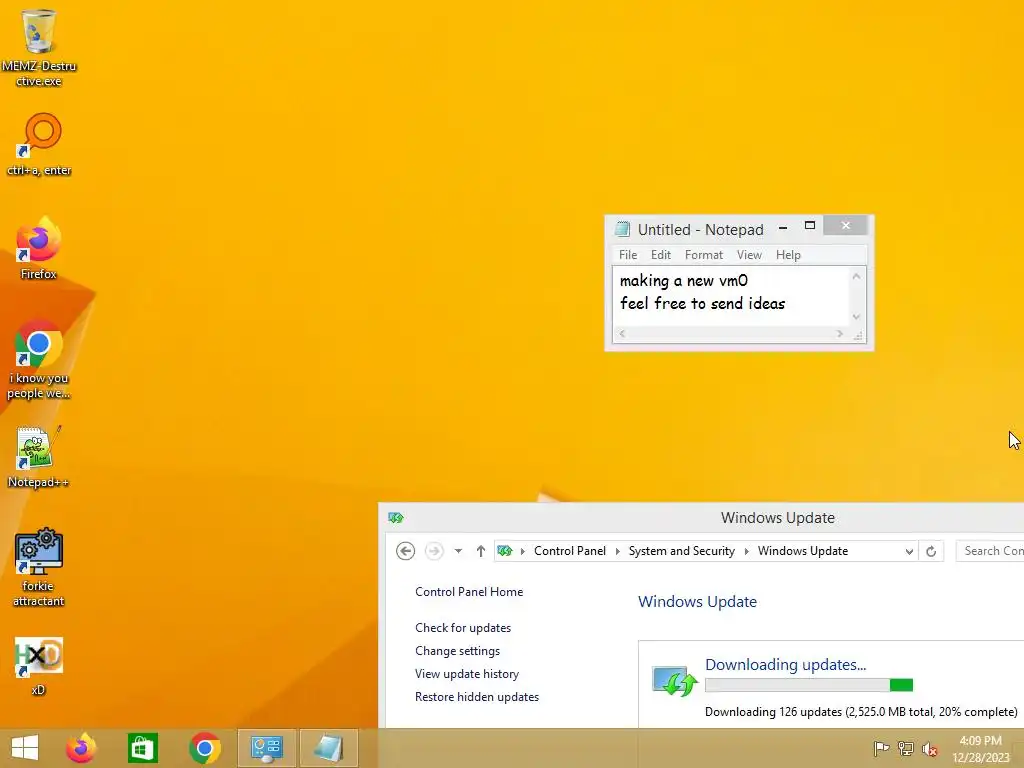Click the muted volume tray icon

930,748
